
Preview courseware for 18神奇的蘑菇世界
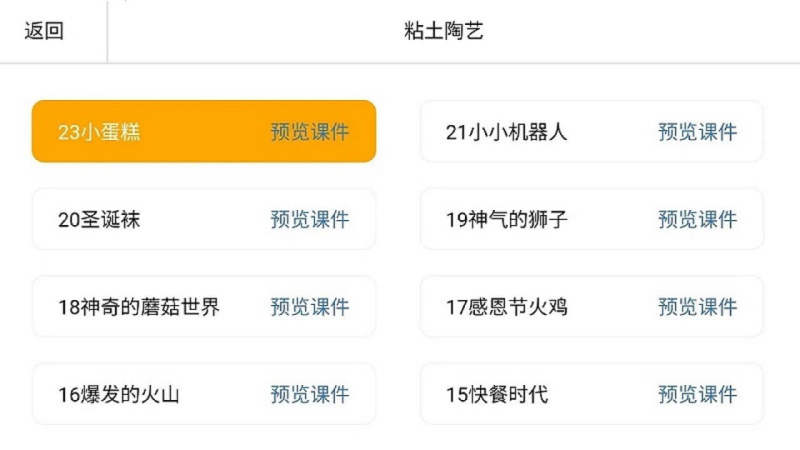tap(310, 307)
